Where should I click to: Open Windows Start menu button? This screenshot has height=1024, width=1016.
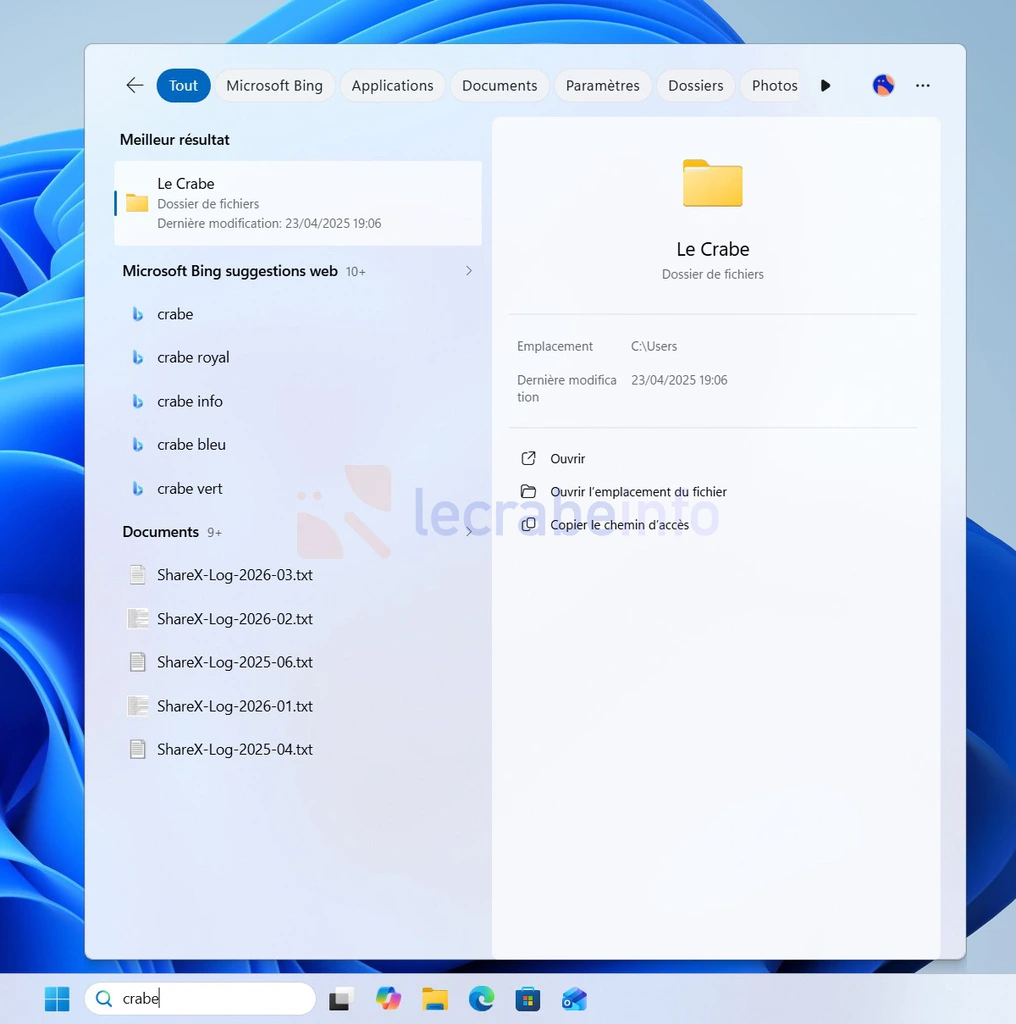[x=57, y=998]
